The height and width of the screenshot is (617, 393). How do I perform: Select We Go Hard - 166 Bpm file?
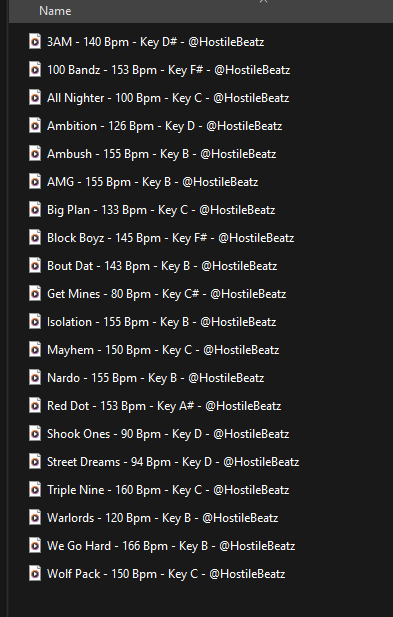[171, 546]
